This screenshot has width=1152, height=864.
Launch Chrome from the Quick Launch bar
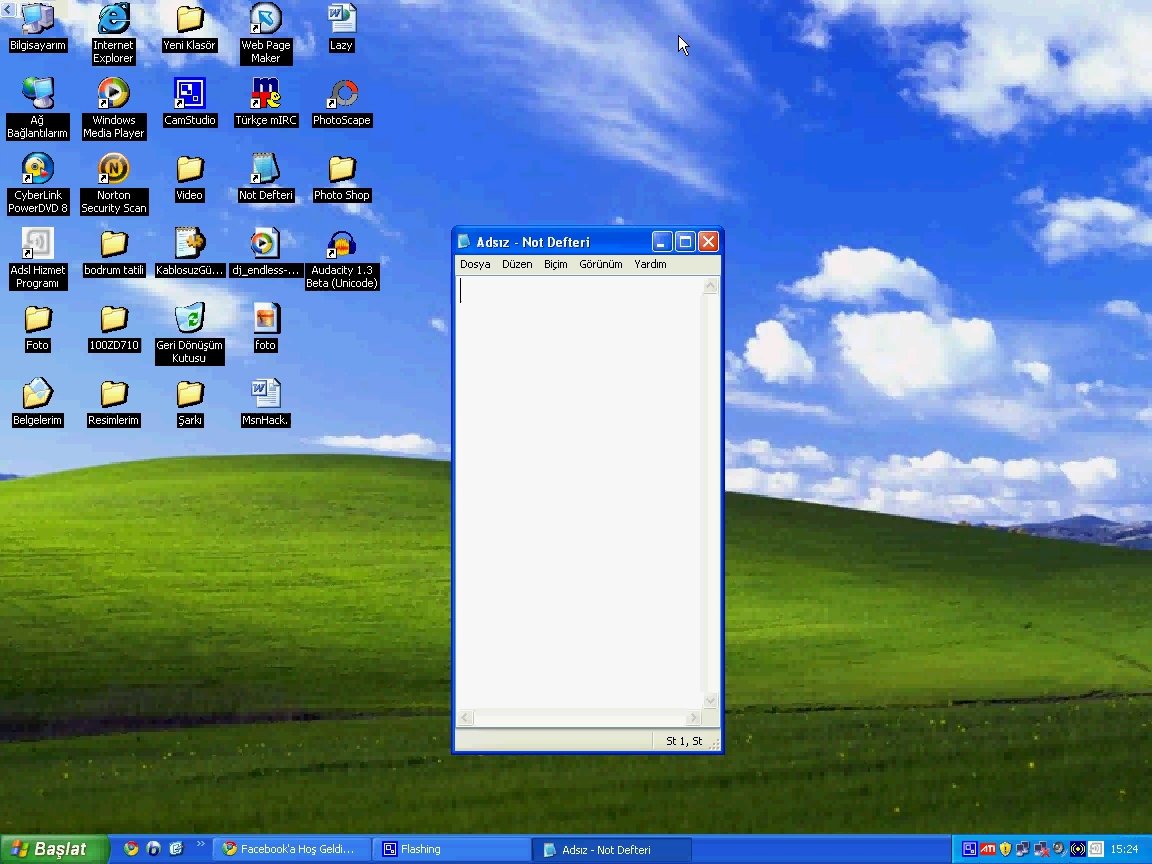[132, 849]
